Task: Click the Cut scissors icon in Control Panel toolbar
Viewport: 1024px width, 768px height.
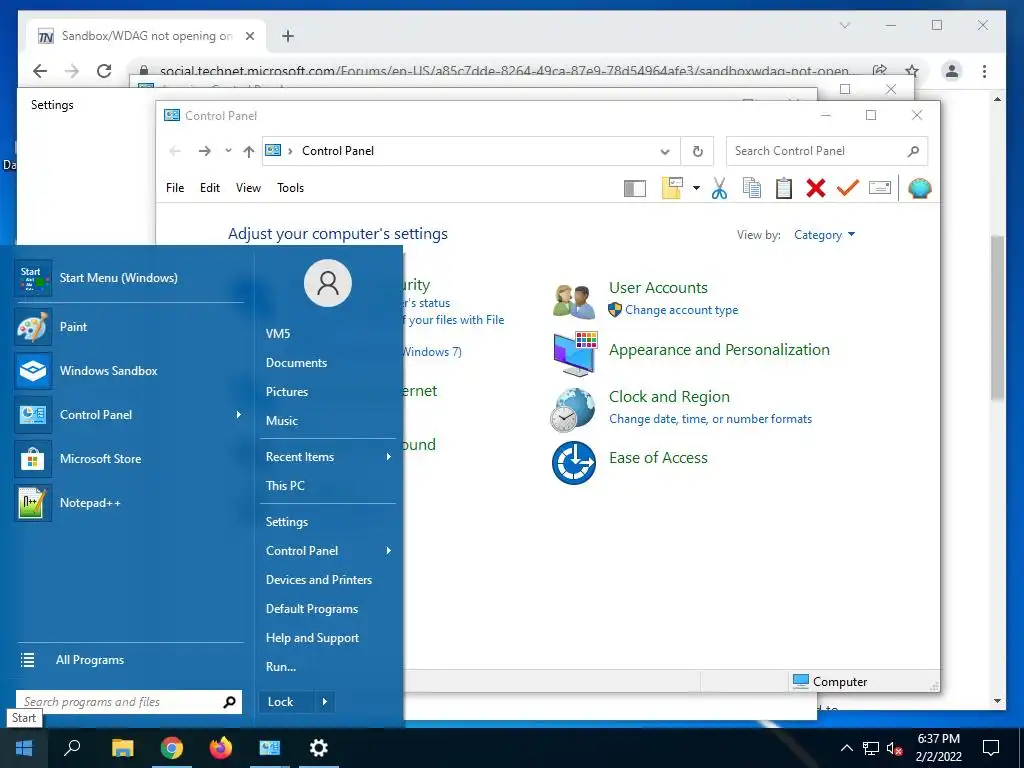Action: click(x=719, y=188)
